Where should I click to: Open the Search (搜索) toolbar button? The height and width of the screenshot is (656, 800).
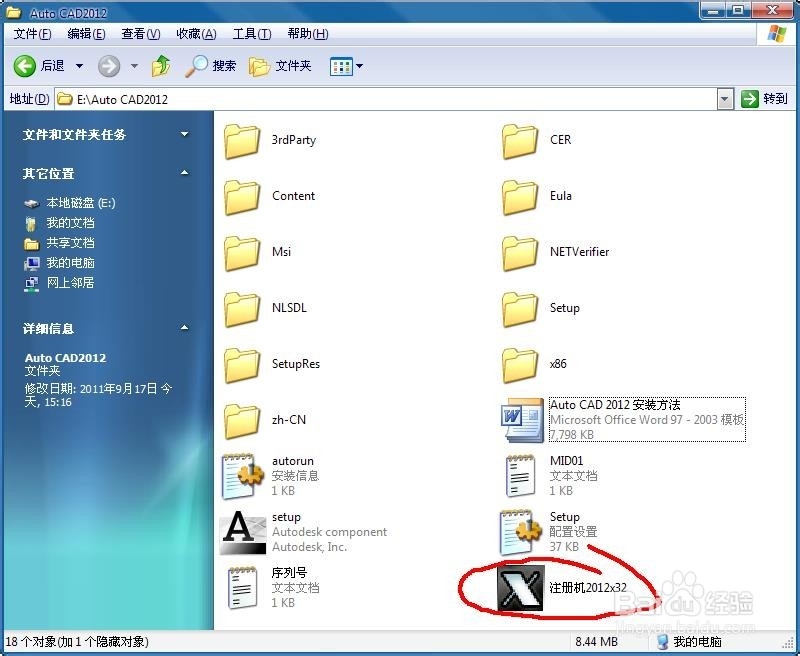[211, 66]
